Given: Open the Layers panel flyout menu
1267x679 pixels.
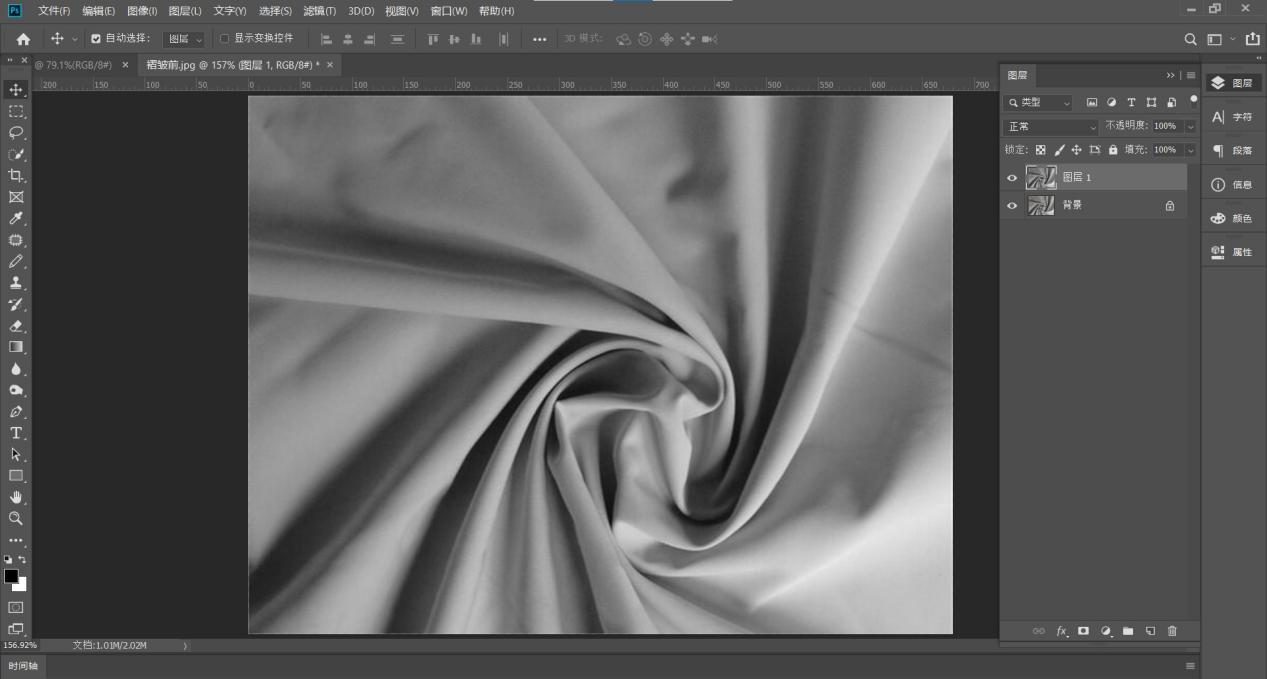Looking at the screenshot, I should (x=1191, y=76).
